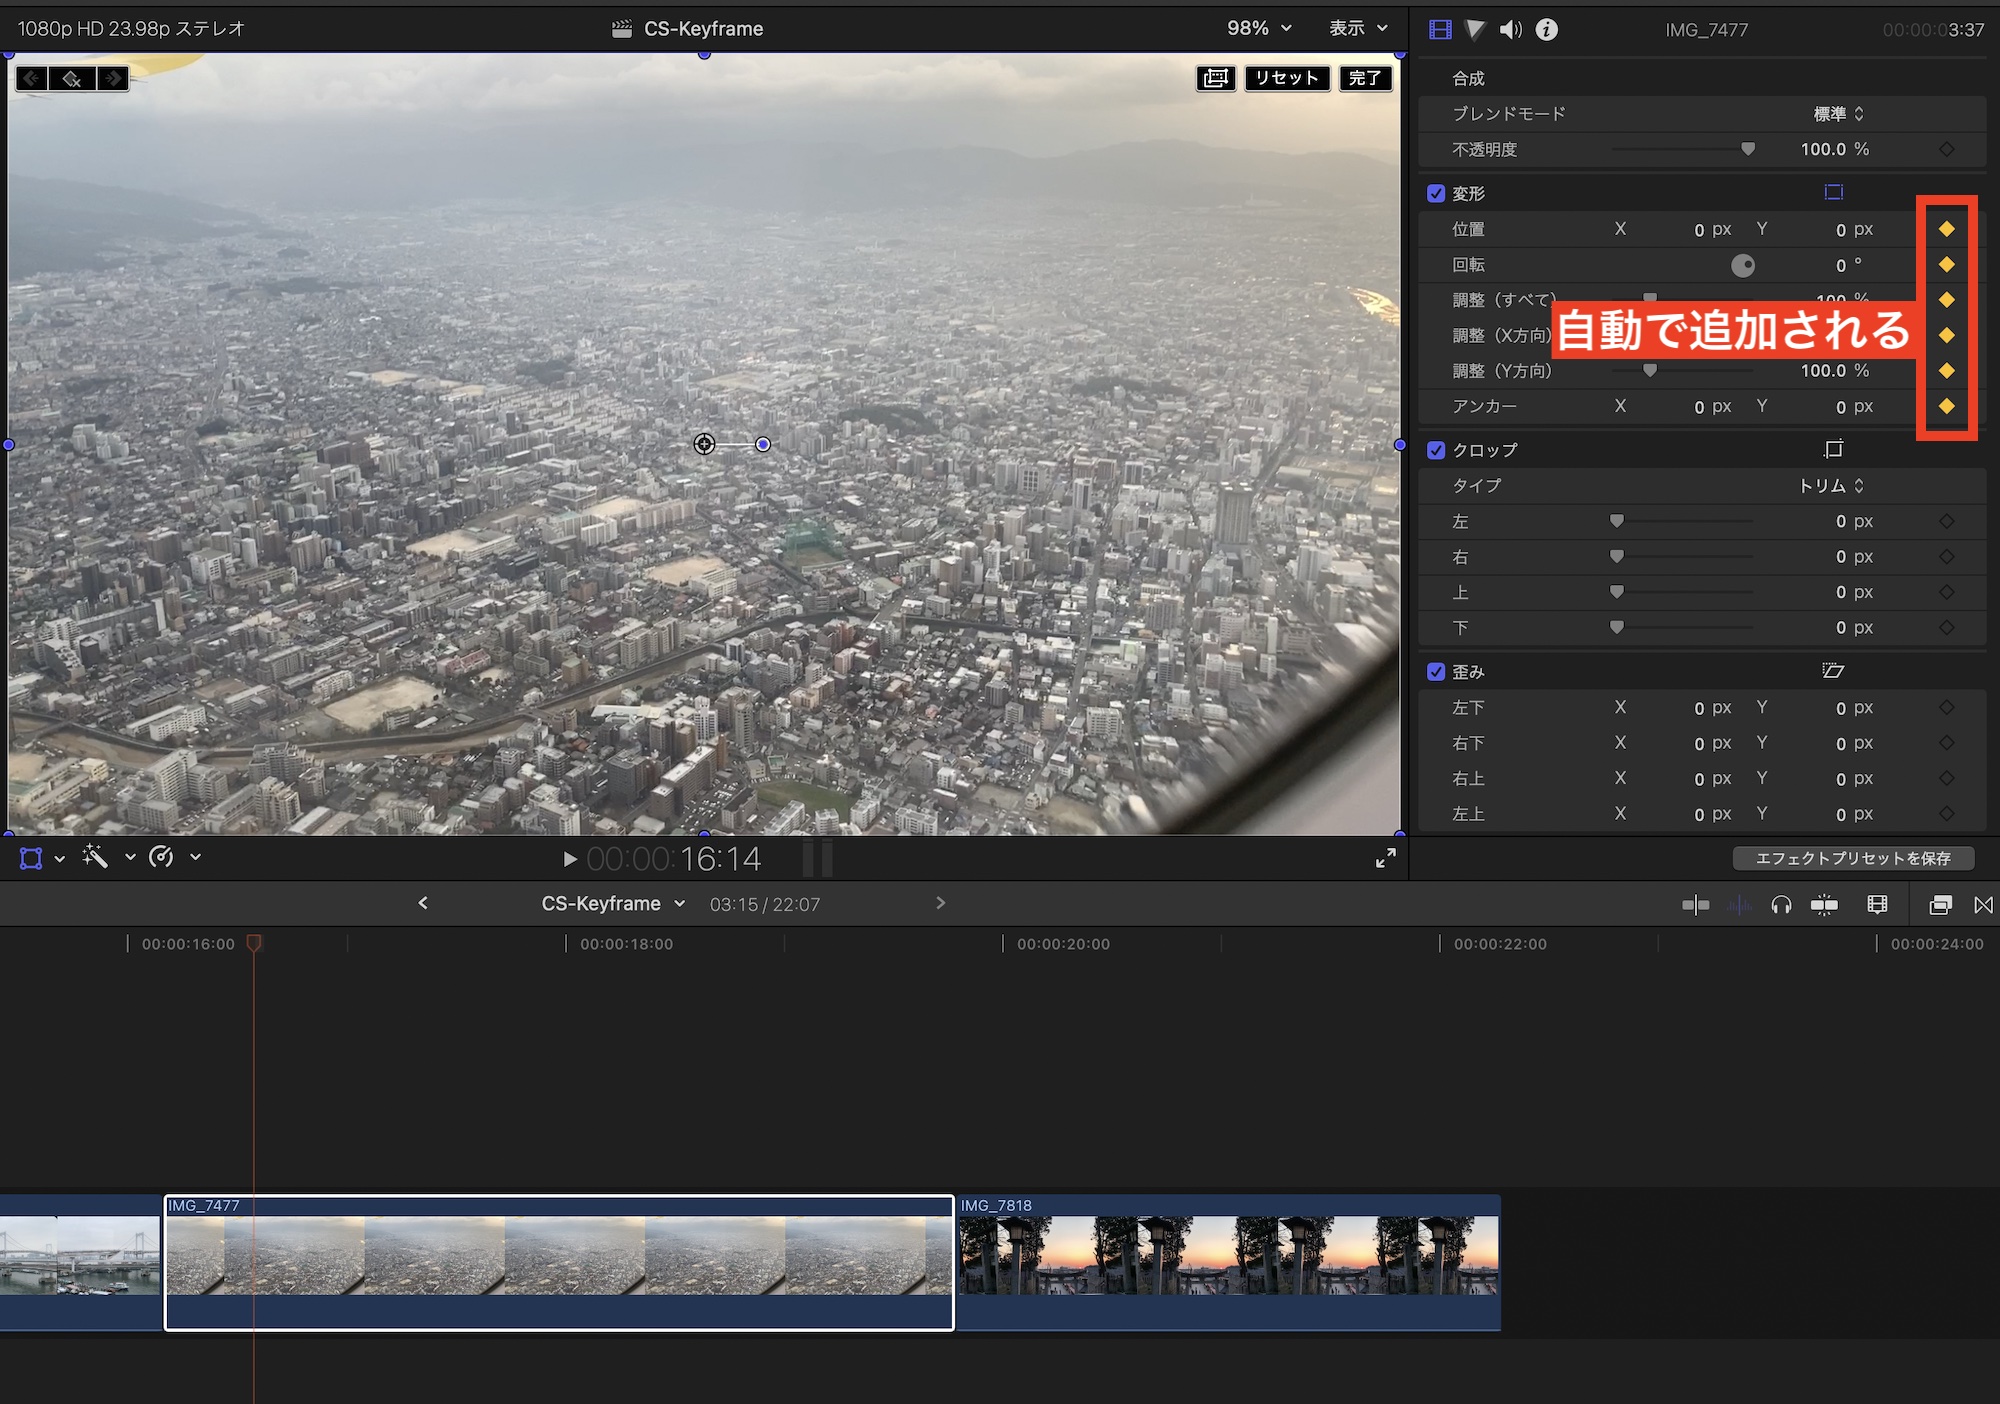Viewport: 2000px width, 1404px height.
Task: Toggle solo headphones icon in timeline
Action: point(1781,905)
